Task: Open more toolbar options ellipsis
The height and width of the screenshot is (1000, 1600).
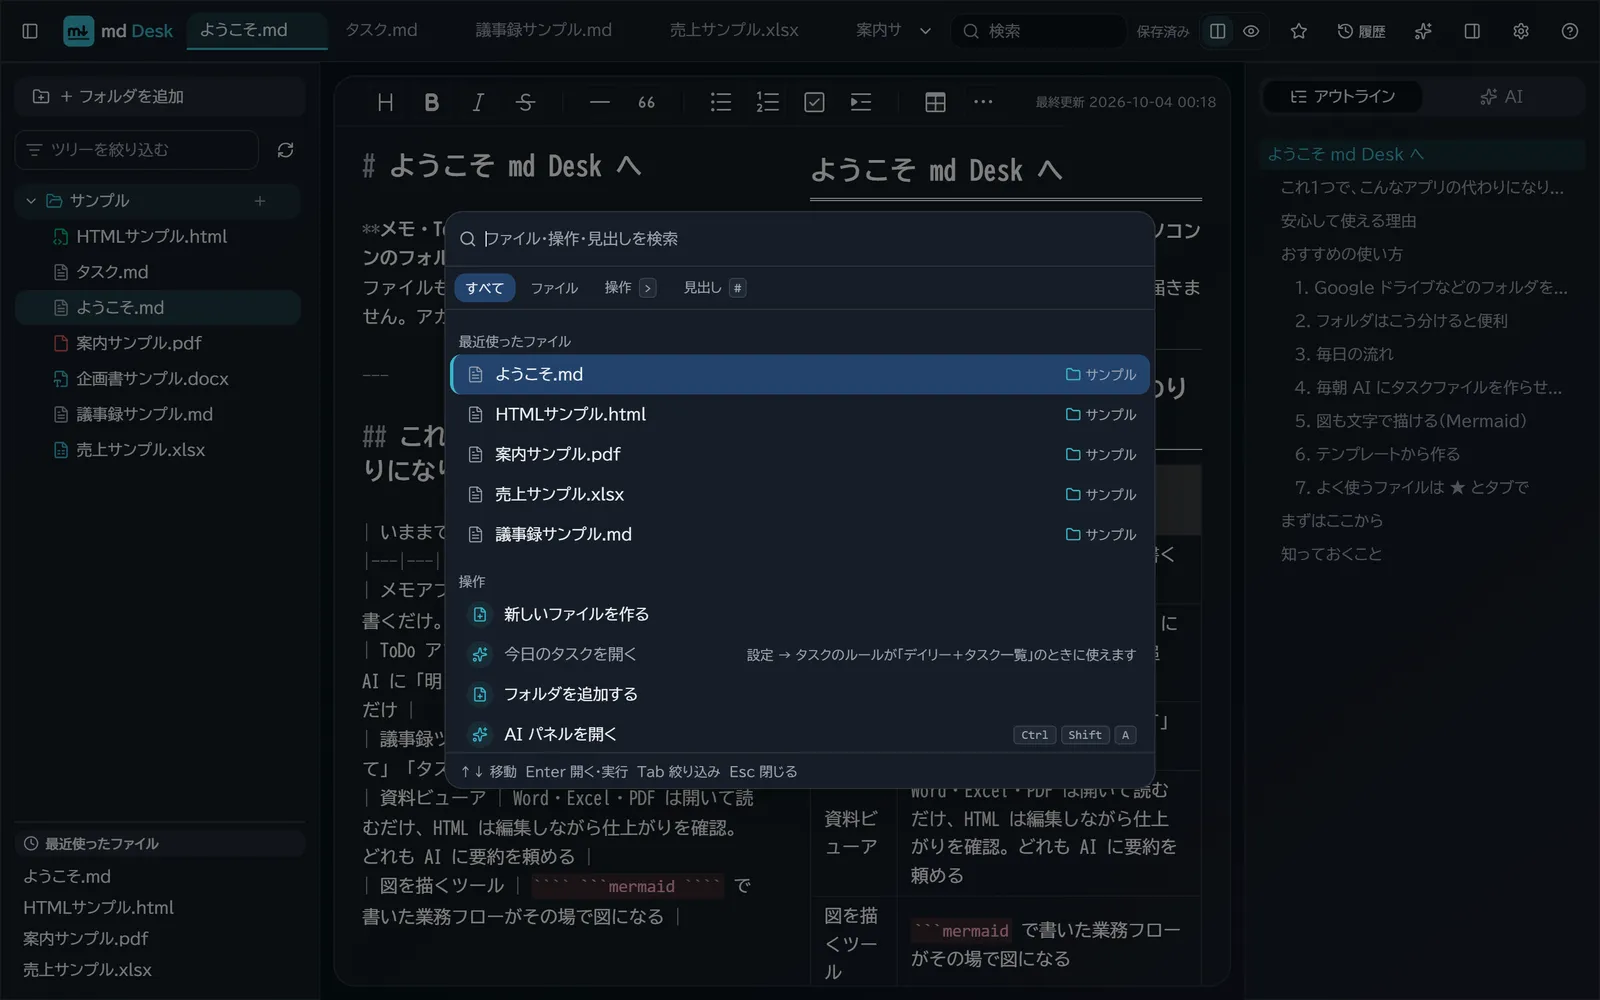Action: (x=983, y=102)
